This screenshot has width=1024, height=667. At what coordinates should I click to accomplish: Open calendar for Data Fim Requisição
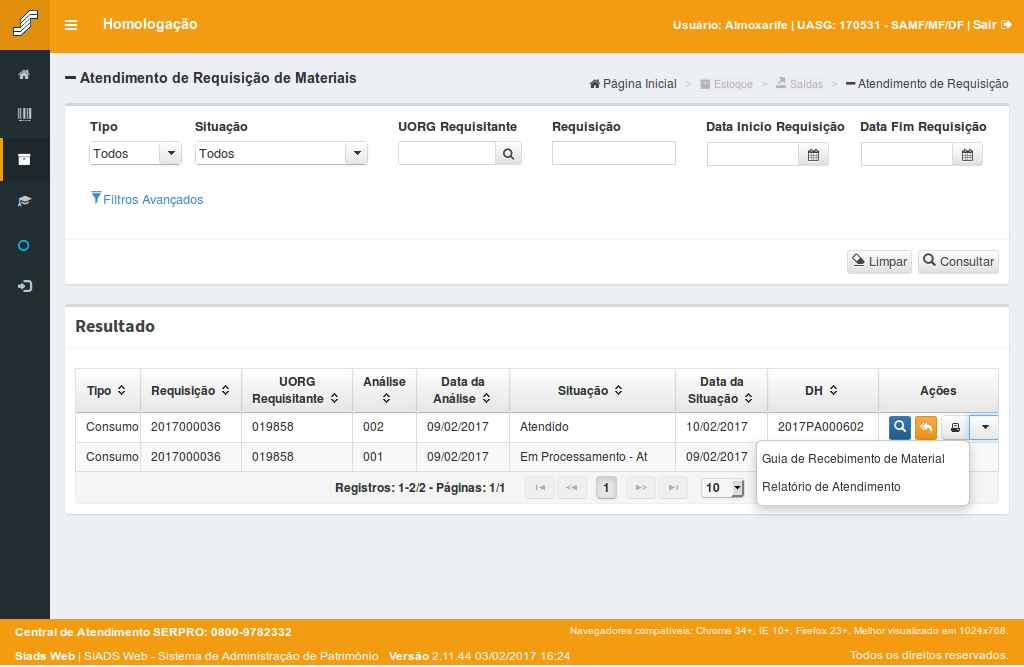(967, 155)
